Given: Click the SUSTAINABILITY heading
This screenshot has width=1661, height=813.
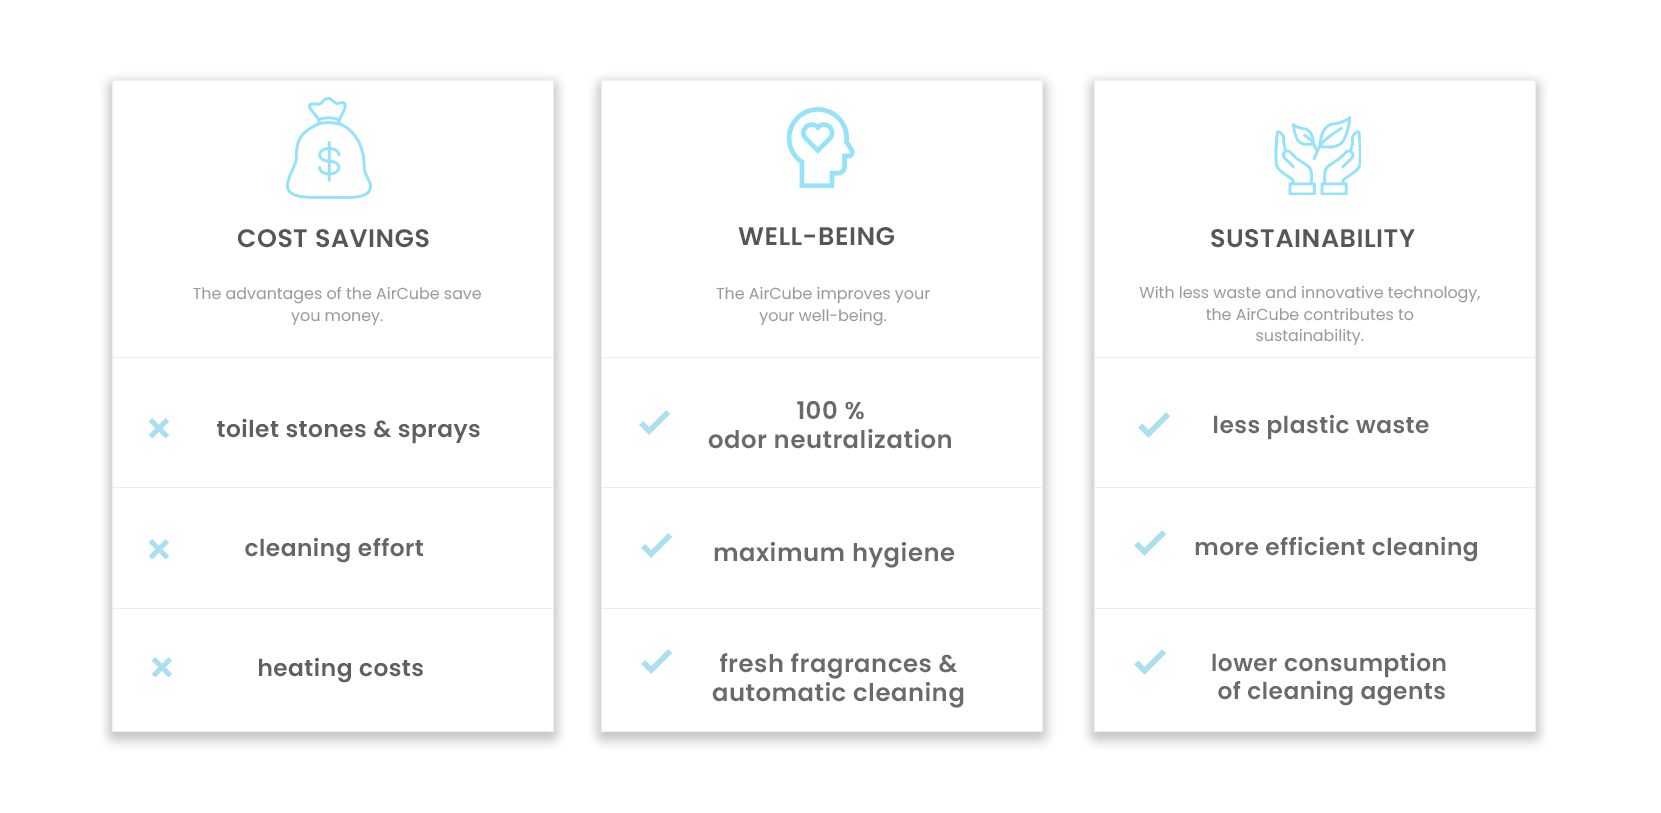Looking at the screenshot, I should [x=1312, y=238].
